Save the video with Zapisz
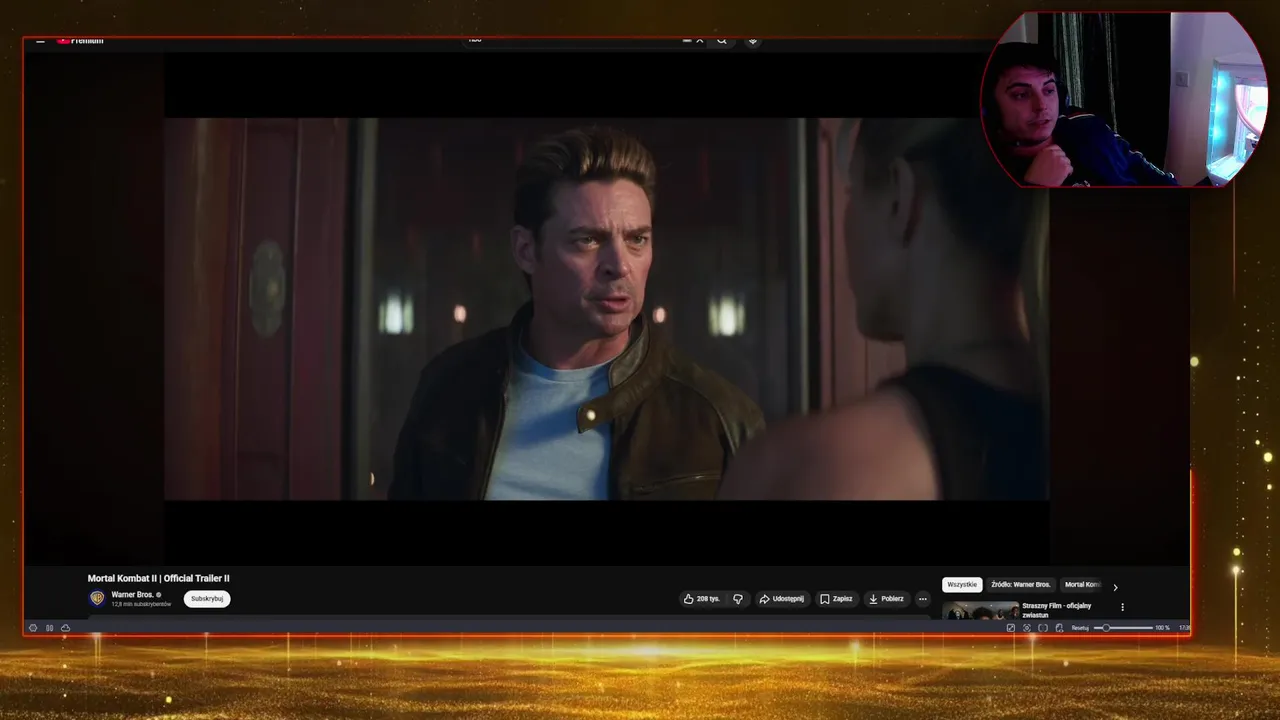 click(836, 599)
